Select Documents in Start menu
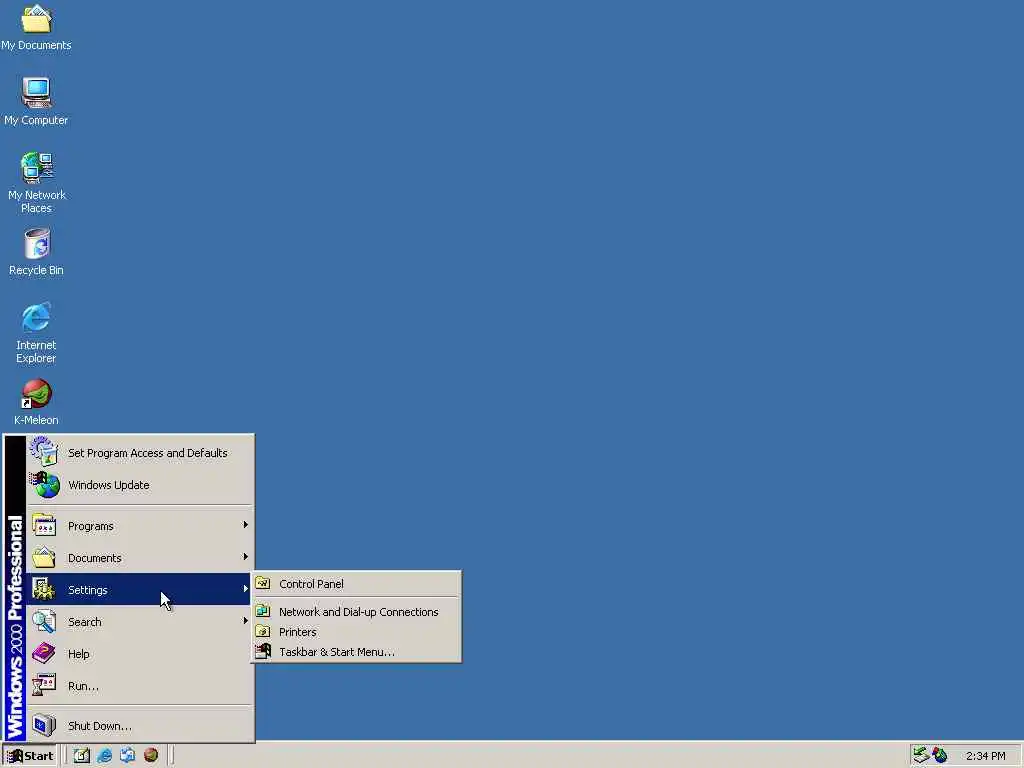The image size is (1024, 768). [x=140, y=558]
